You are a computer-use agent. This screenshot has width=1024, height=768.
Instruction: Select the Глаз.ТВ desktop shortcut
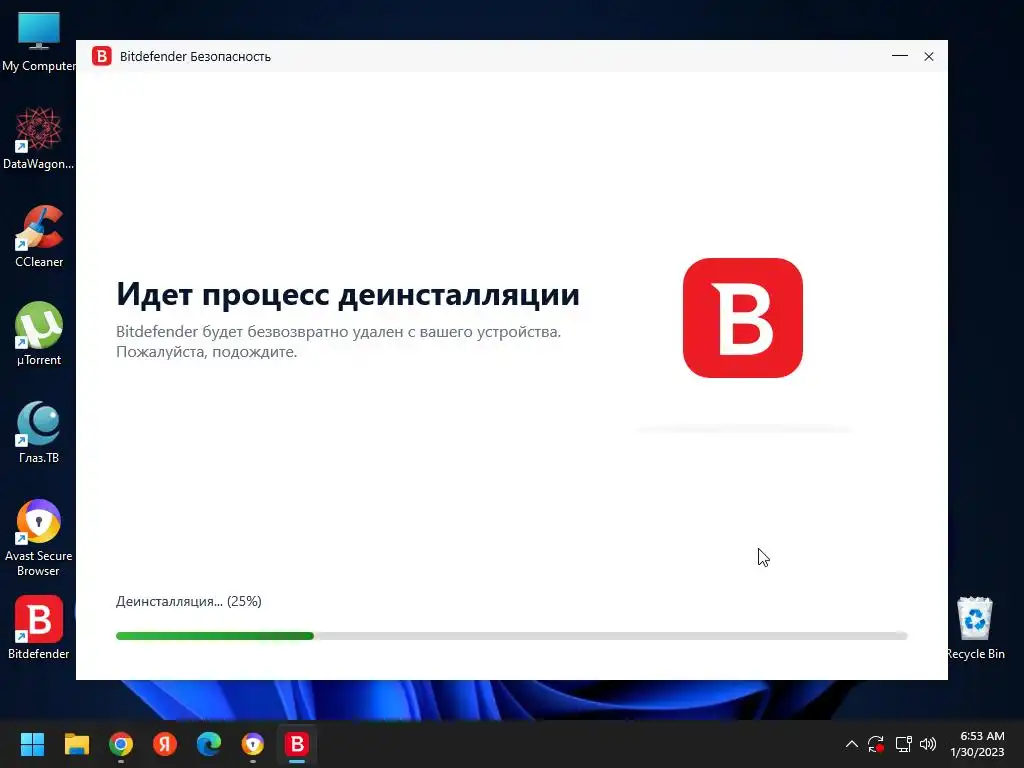coord(39,432)
